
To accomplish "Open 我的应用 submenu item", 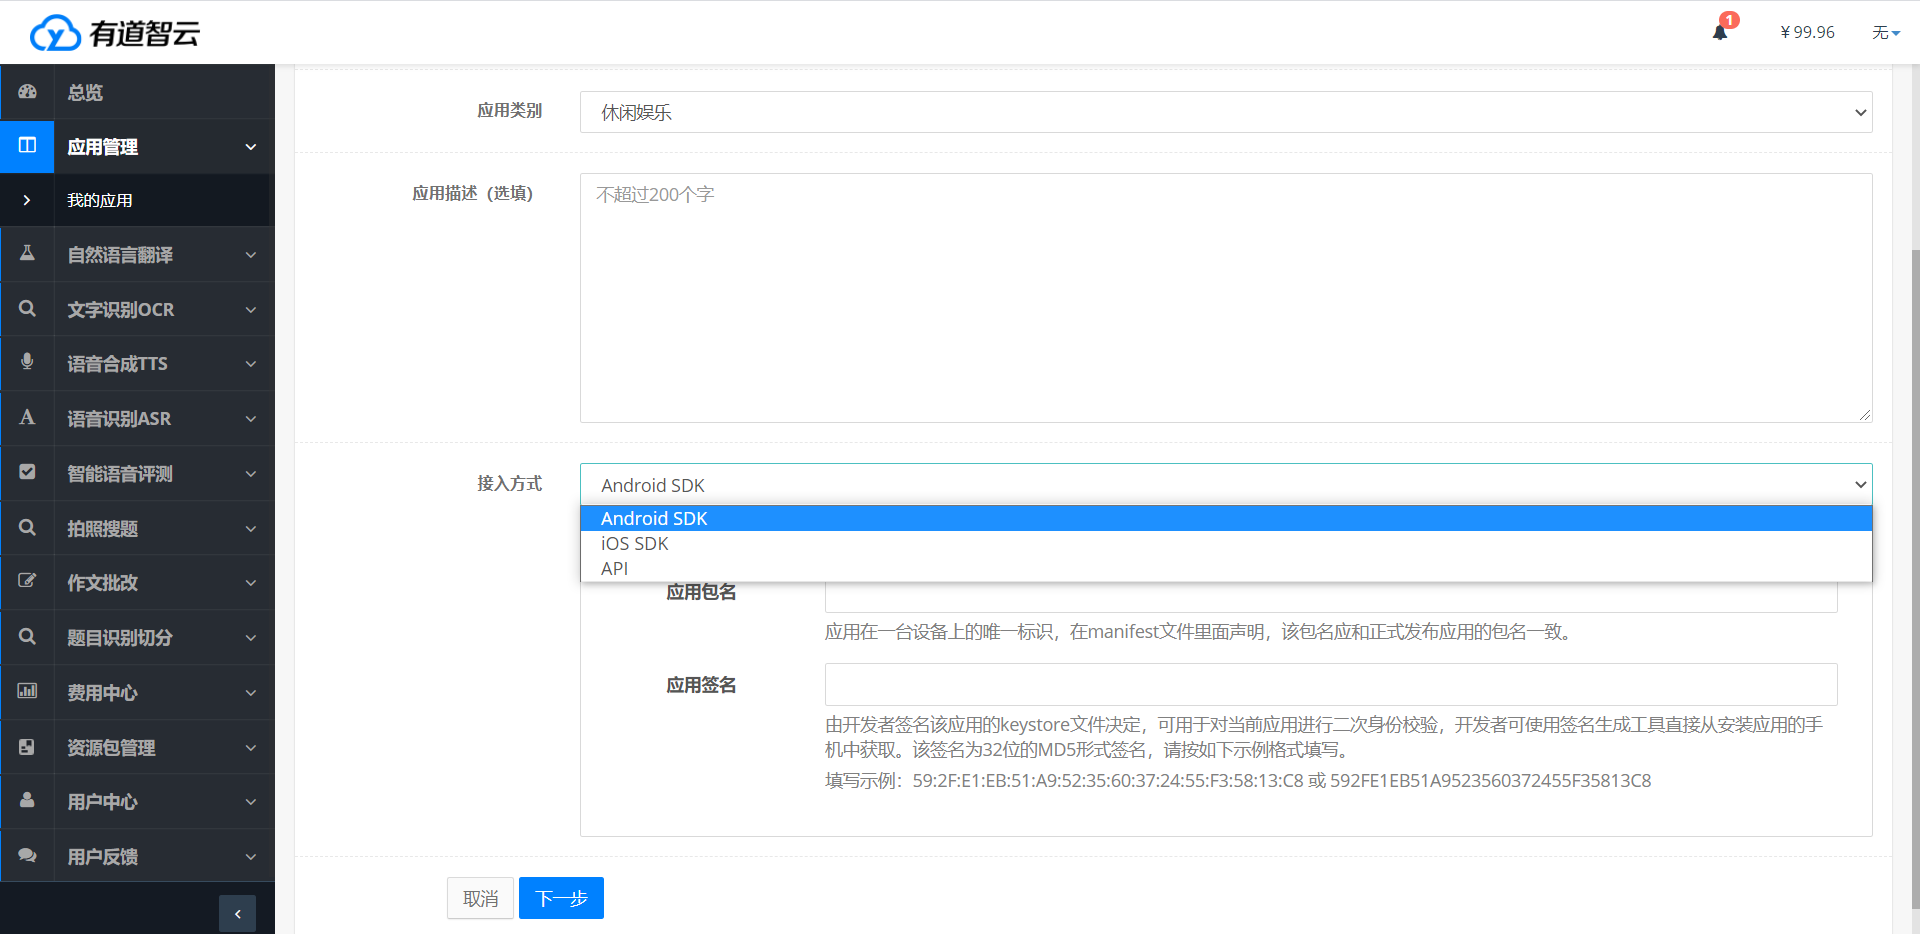I will (137, 200).
